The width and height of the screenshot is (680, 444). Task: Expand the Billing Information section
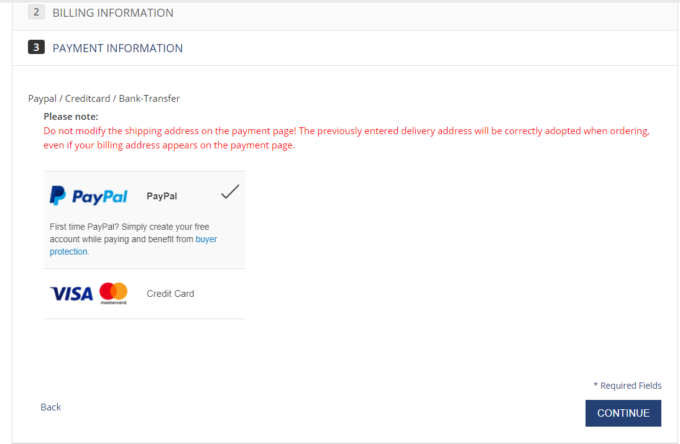[x=113, y=13]
